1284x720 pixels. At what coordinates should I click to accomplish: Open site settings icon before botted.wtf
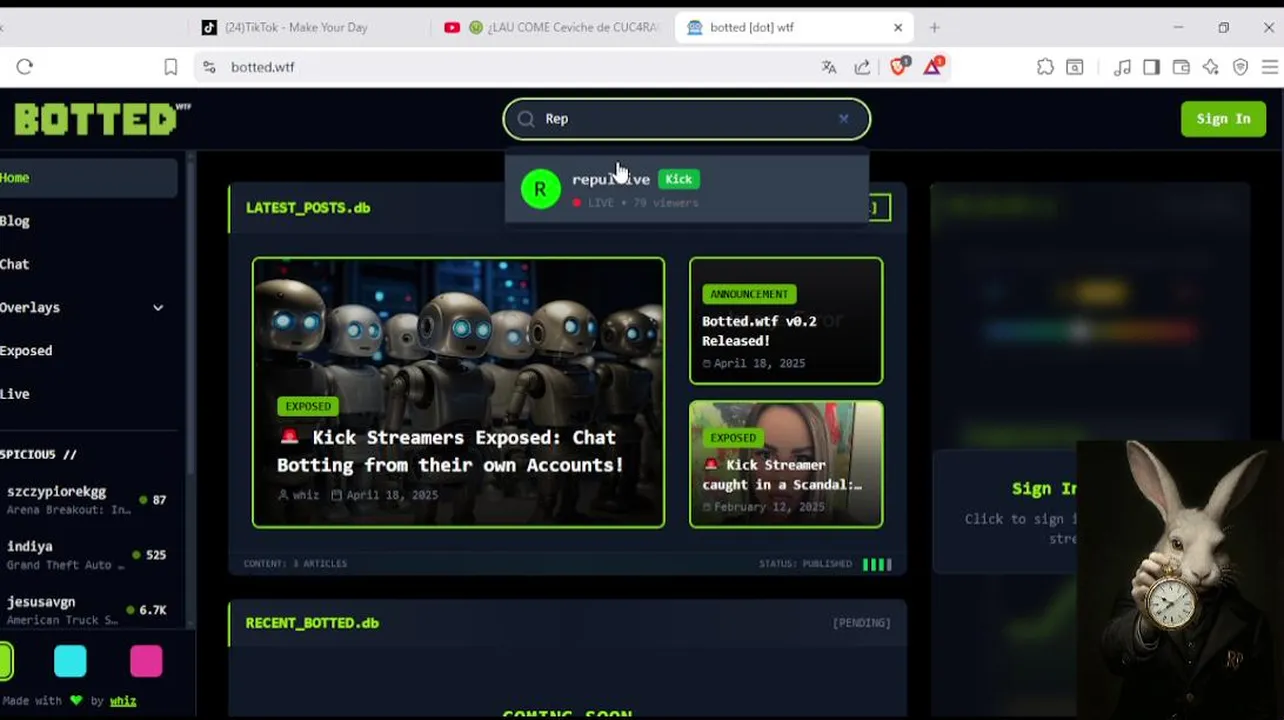point(209,67)
